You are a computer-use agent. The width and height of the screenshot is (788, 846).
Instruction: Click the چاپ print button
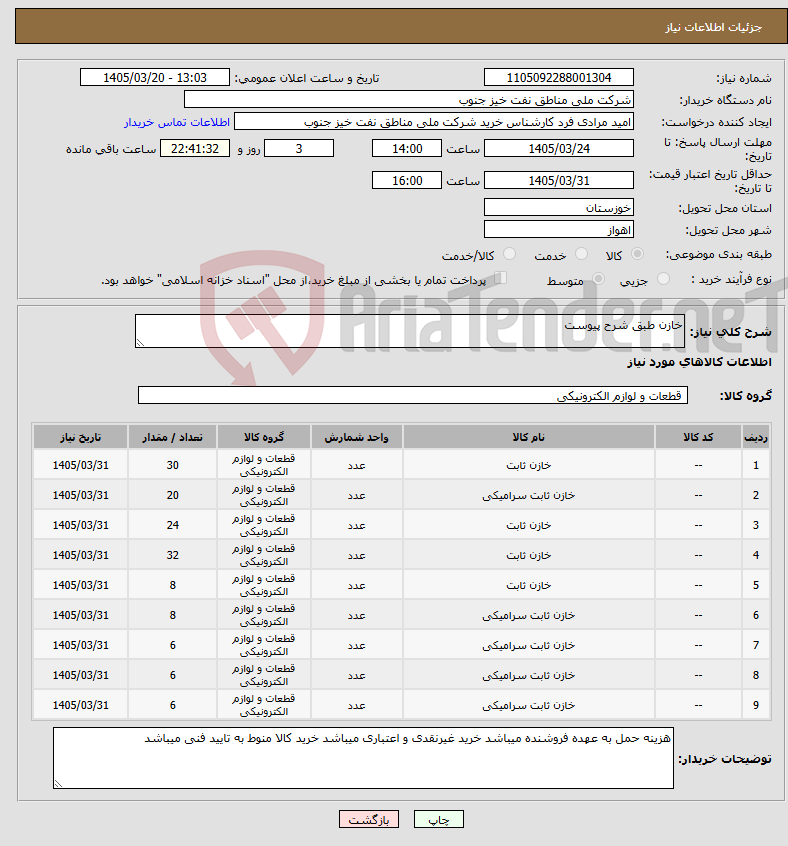pos(438,820)
